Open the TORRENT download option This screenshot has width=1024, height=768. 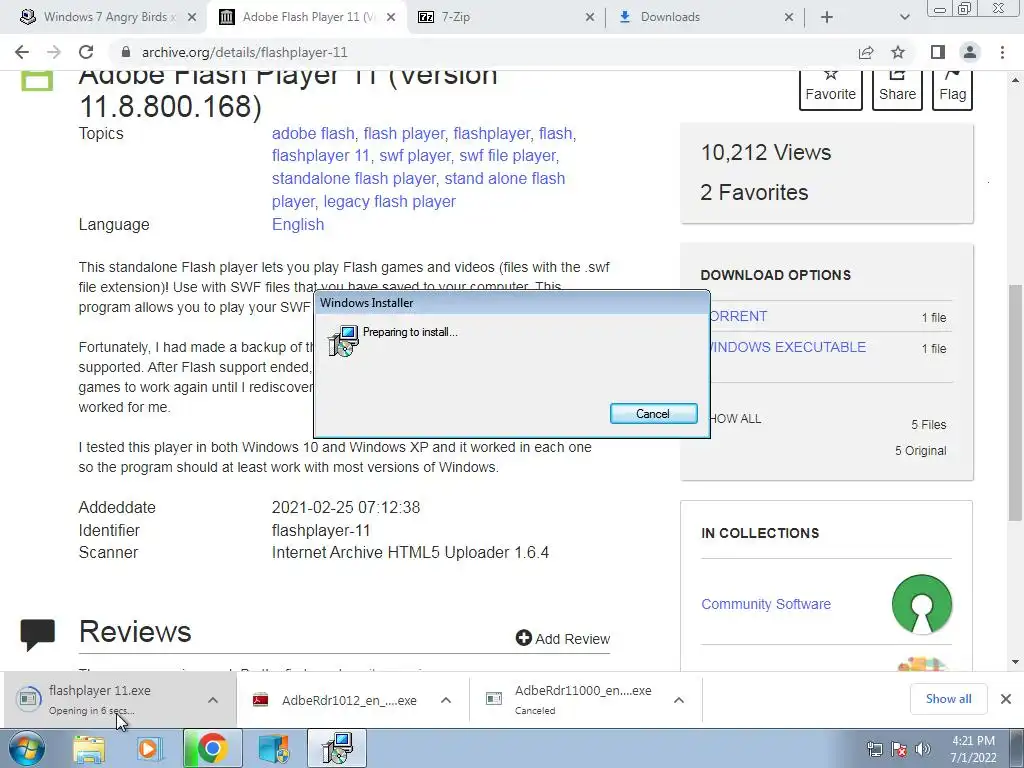click(x=737, y=316)
